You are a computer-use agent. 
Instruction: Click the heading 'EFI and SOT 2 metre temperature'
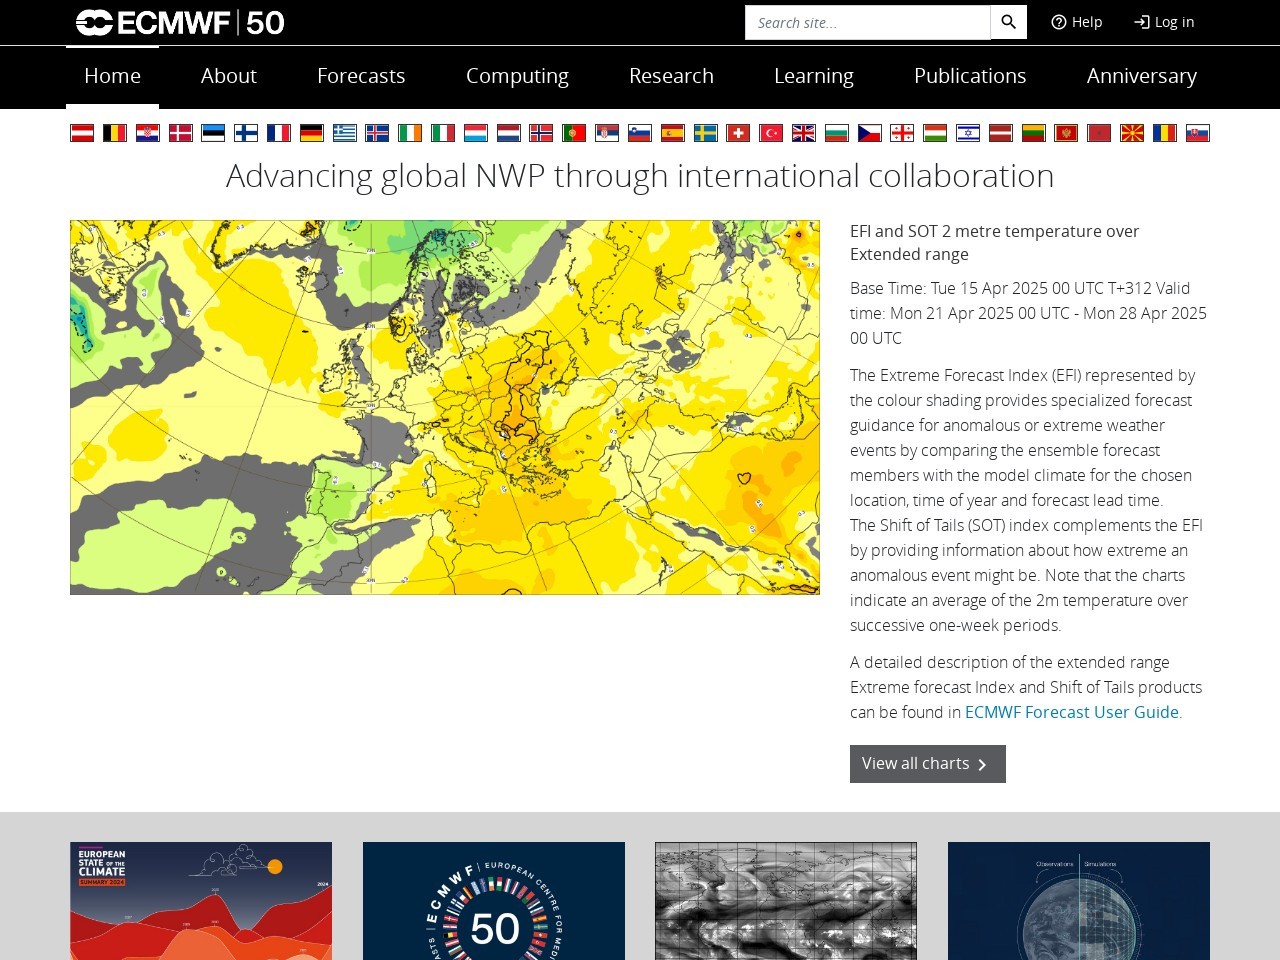(994, 242)
